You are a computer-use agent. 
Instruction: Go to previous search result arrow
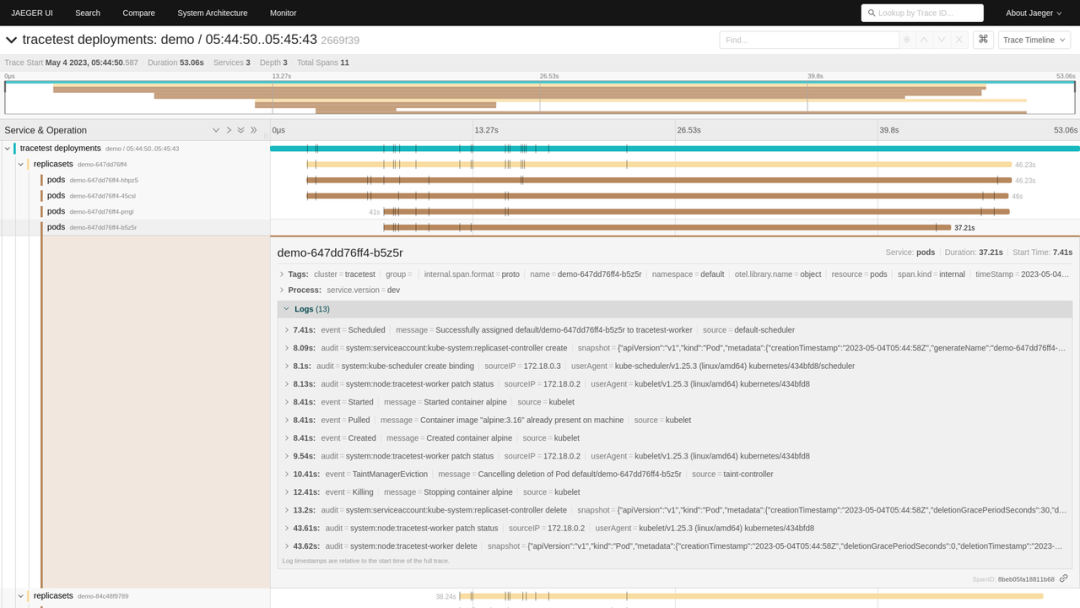coord(924,40)
